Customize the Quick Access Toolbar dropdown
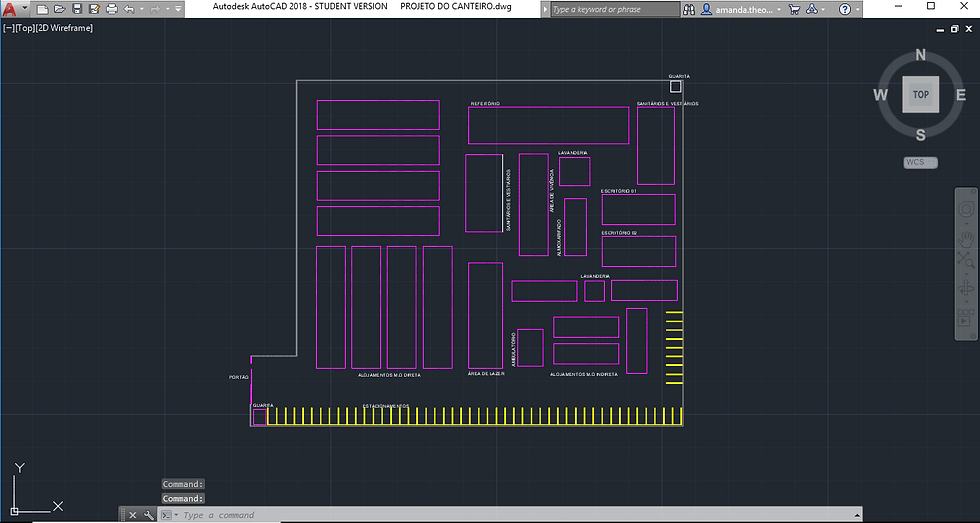Image resolution: width=980 pixels, height=523 pixels. click(178, 9)
